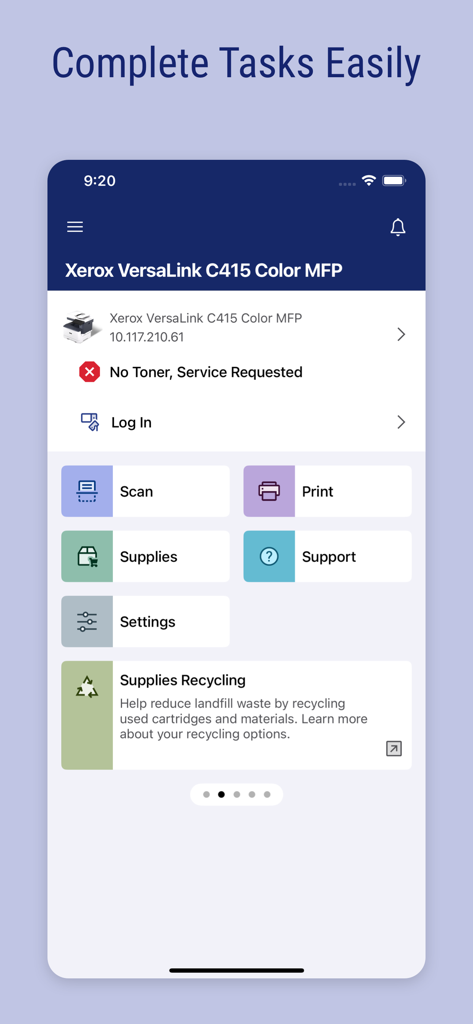Tap the Print printer icon
Image resolution: width=473 pixels, height=1024 pixels.
coord(269,491)
